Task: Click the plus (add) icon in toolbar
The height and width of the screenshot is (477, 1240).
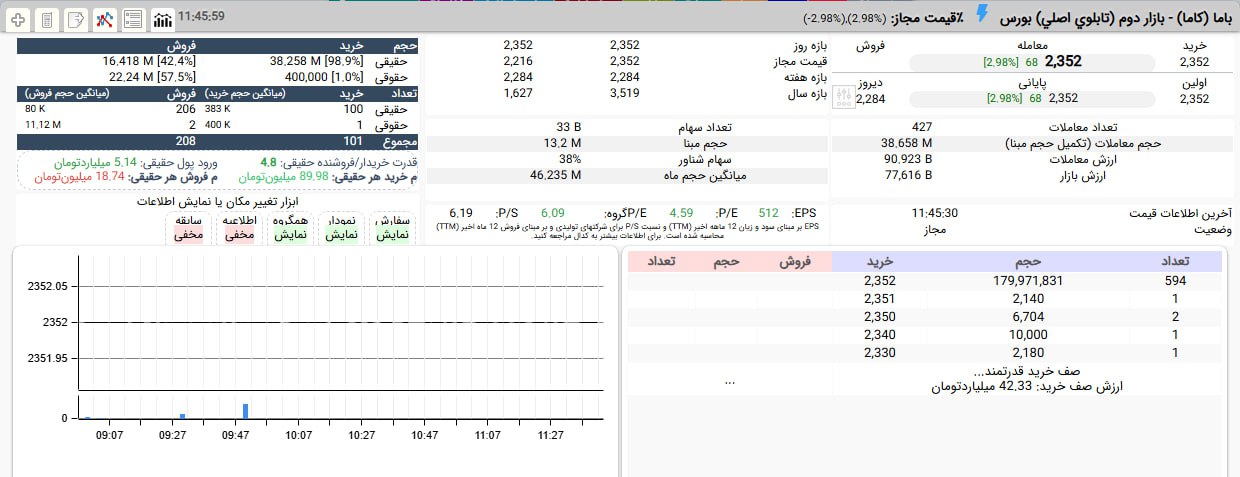Action: click(x=17, y=19)
